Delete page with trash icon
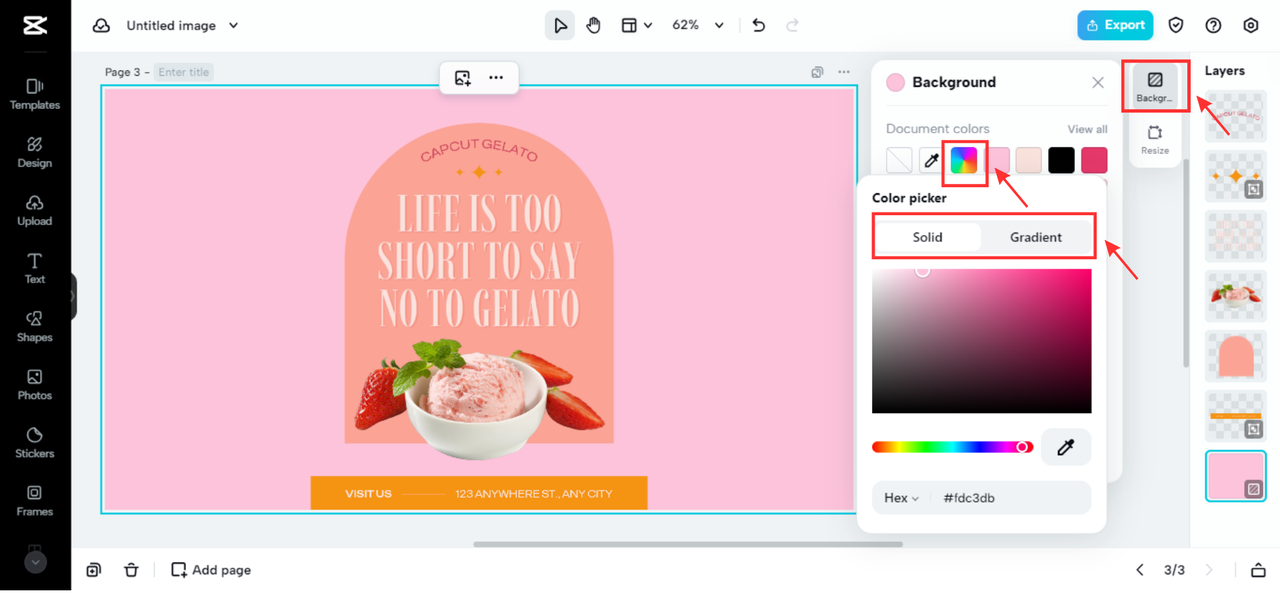Image resolution: width=1280 pixels, height=595 pixels. [x=131, y=570]
